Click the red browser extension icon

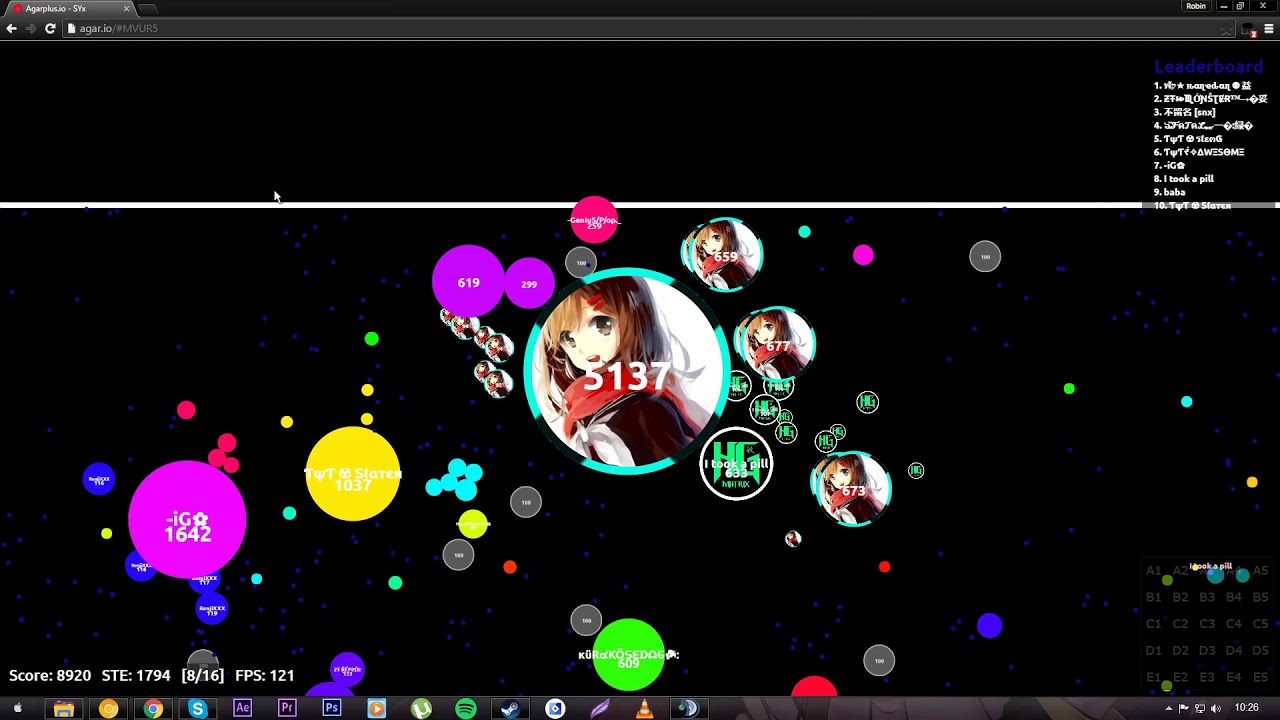(1249, 30)
